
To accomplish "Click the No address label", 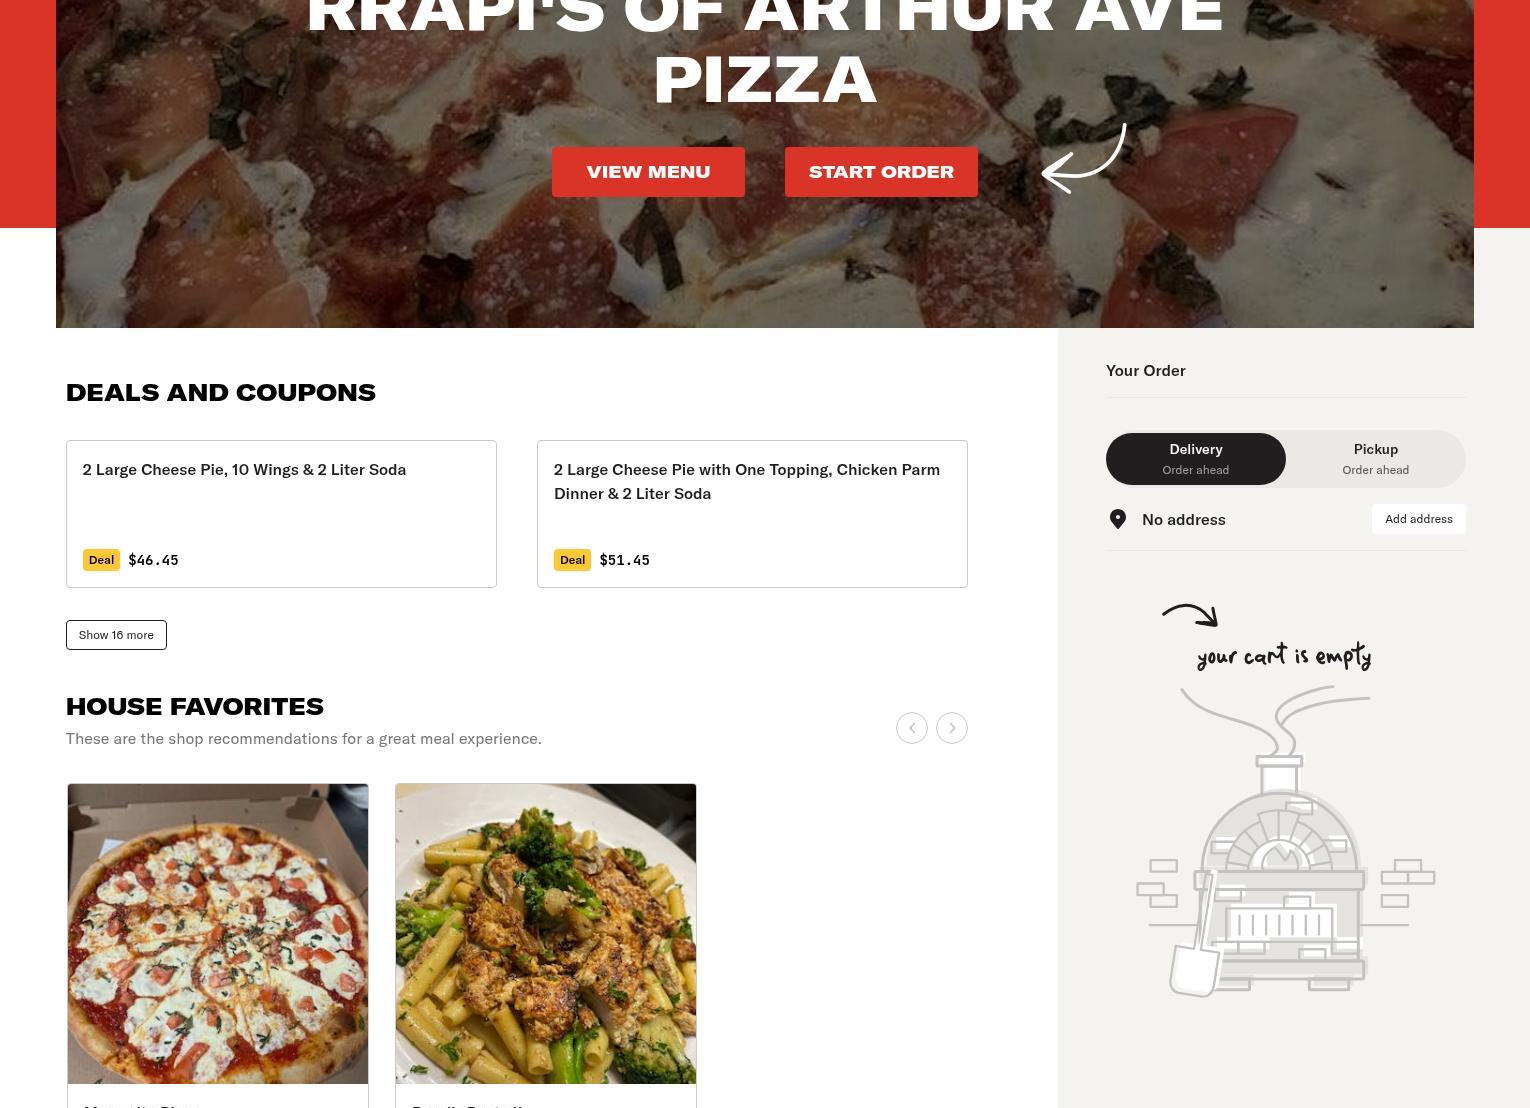I will (1184, 519).
